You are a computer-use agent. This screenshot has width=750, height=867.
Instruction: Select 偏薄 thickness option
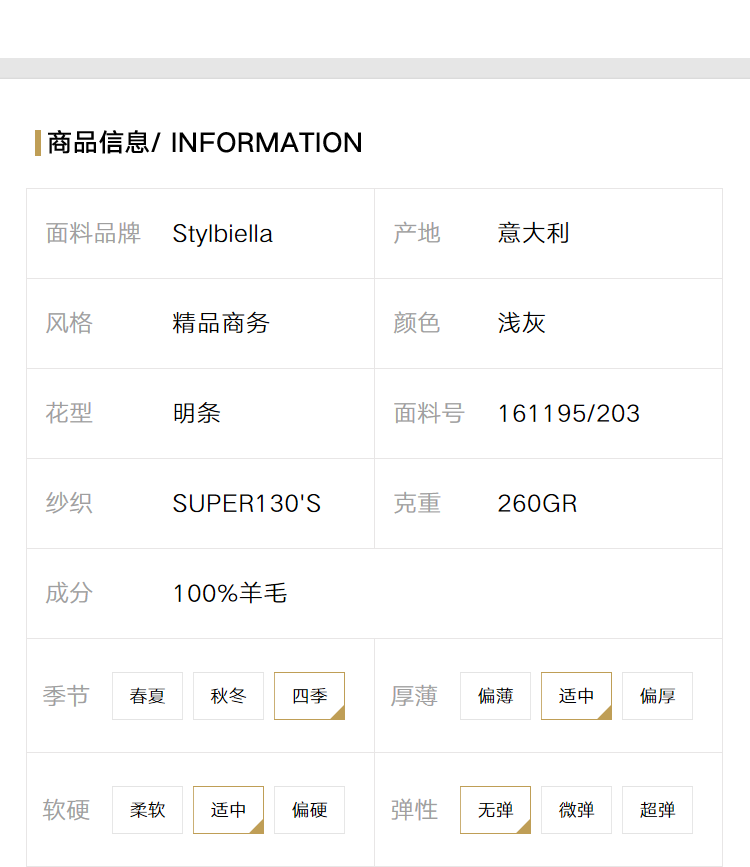[x=495, y=696]
